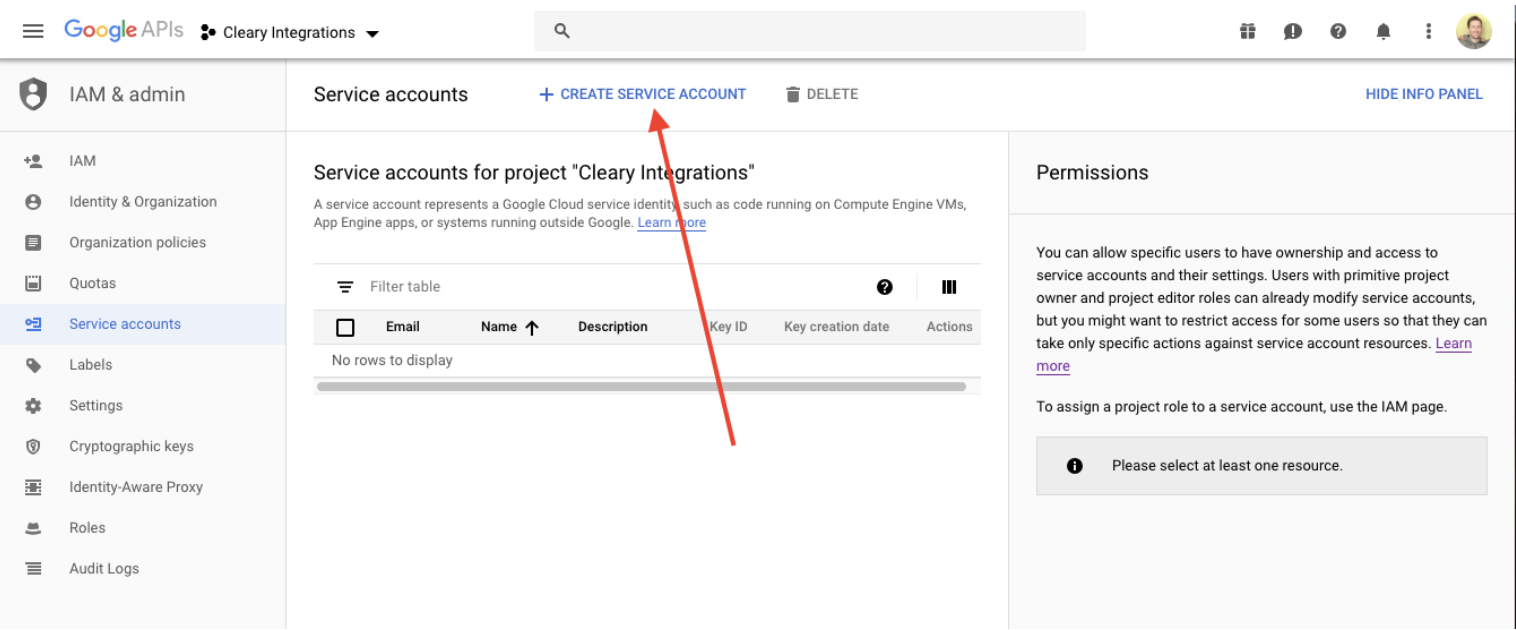
Task: Click the Quotas icon
Action: point(33,284)
